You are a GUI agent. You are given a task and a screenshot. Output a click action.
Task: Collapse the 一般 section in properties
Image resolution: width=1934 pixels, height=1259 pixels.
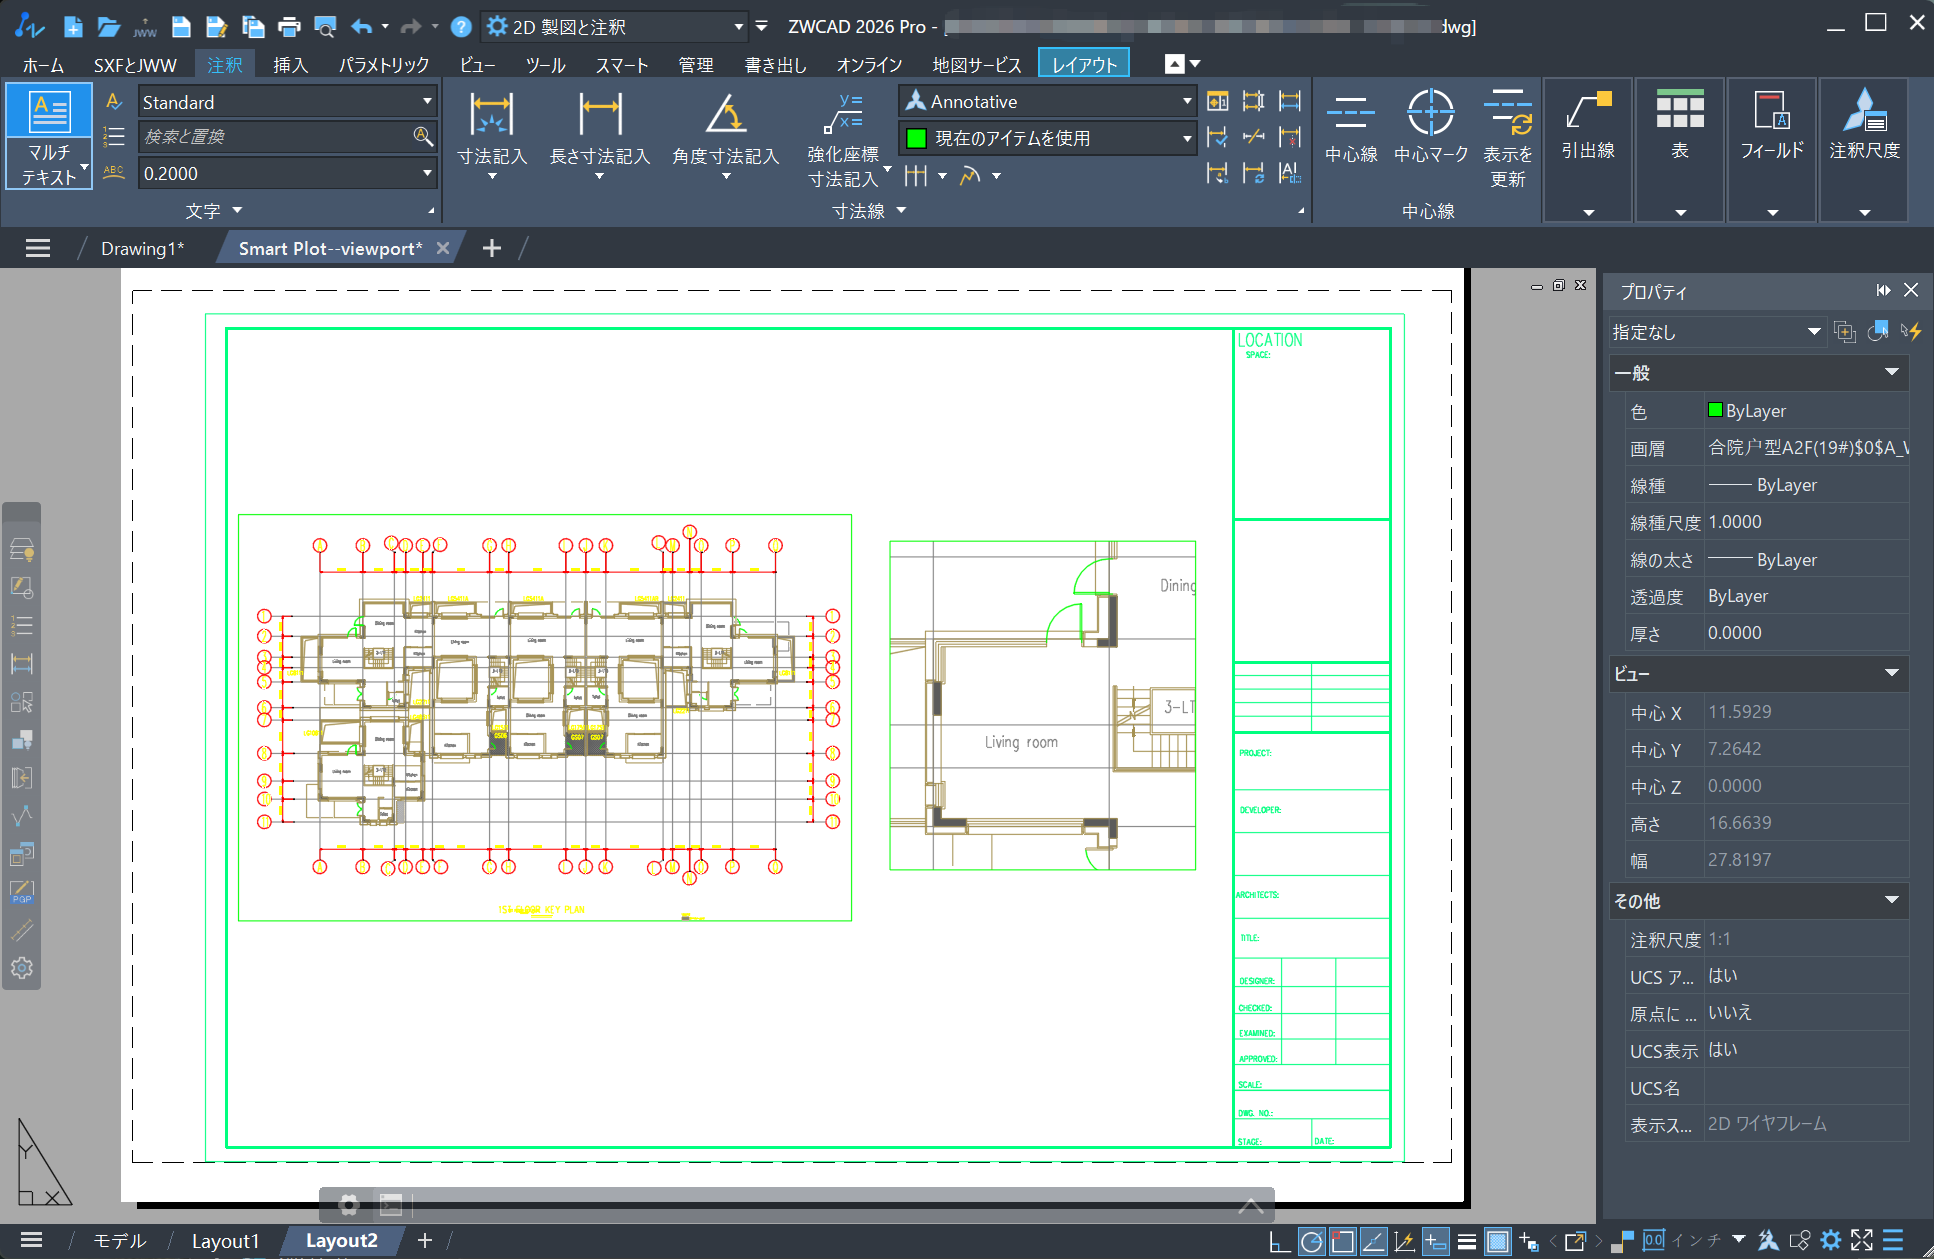point(1891,373)
